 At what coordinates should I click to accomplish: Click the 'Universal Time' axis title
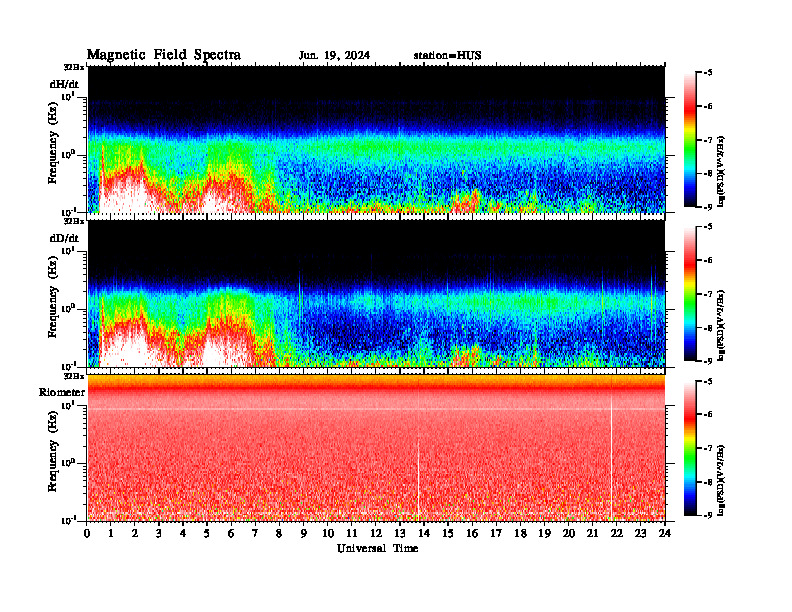377,548
